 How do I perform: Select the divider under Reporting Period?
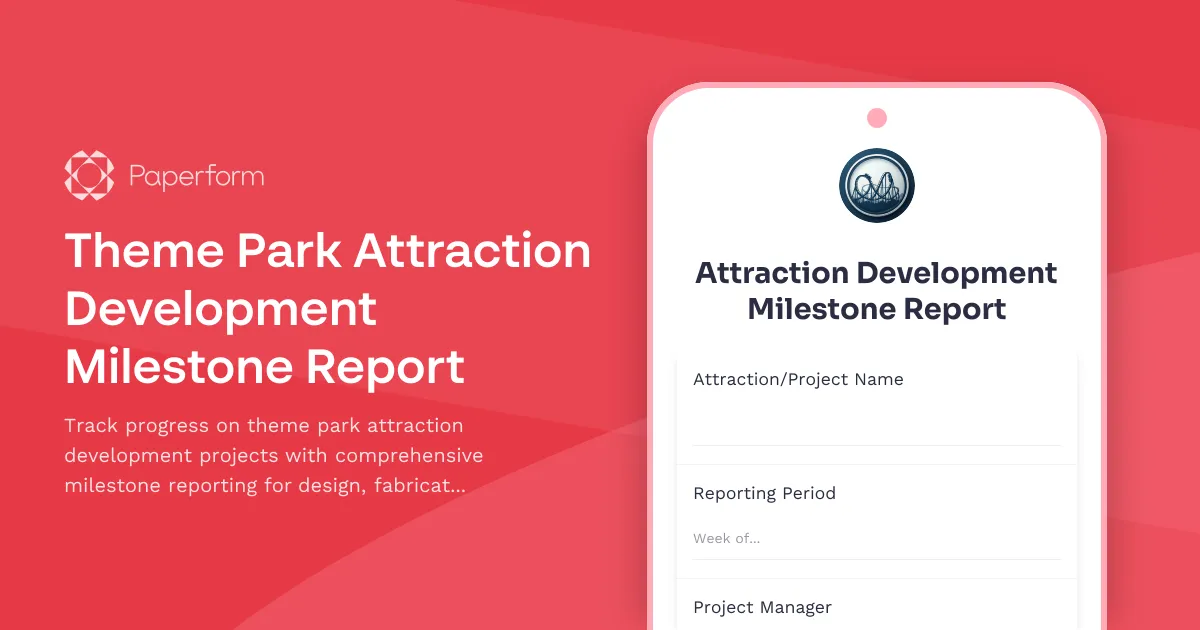tap(876, 559)
